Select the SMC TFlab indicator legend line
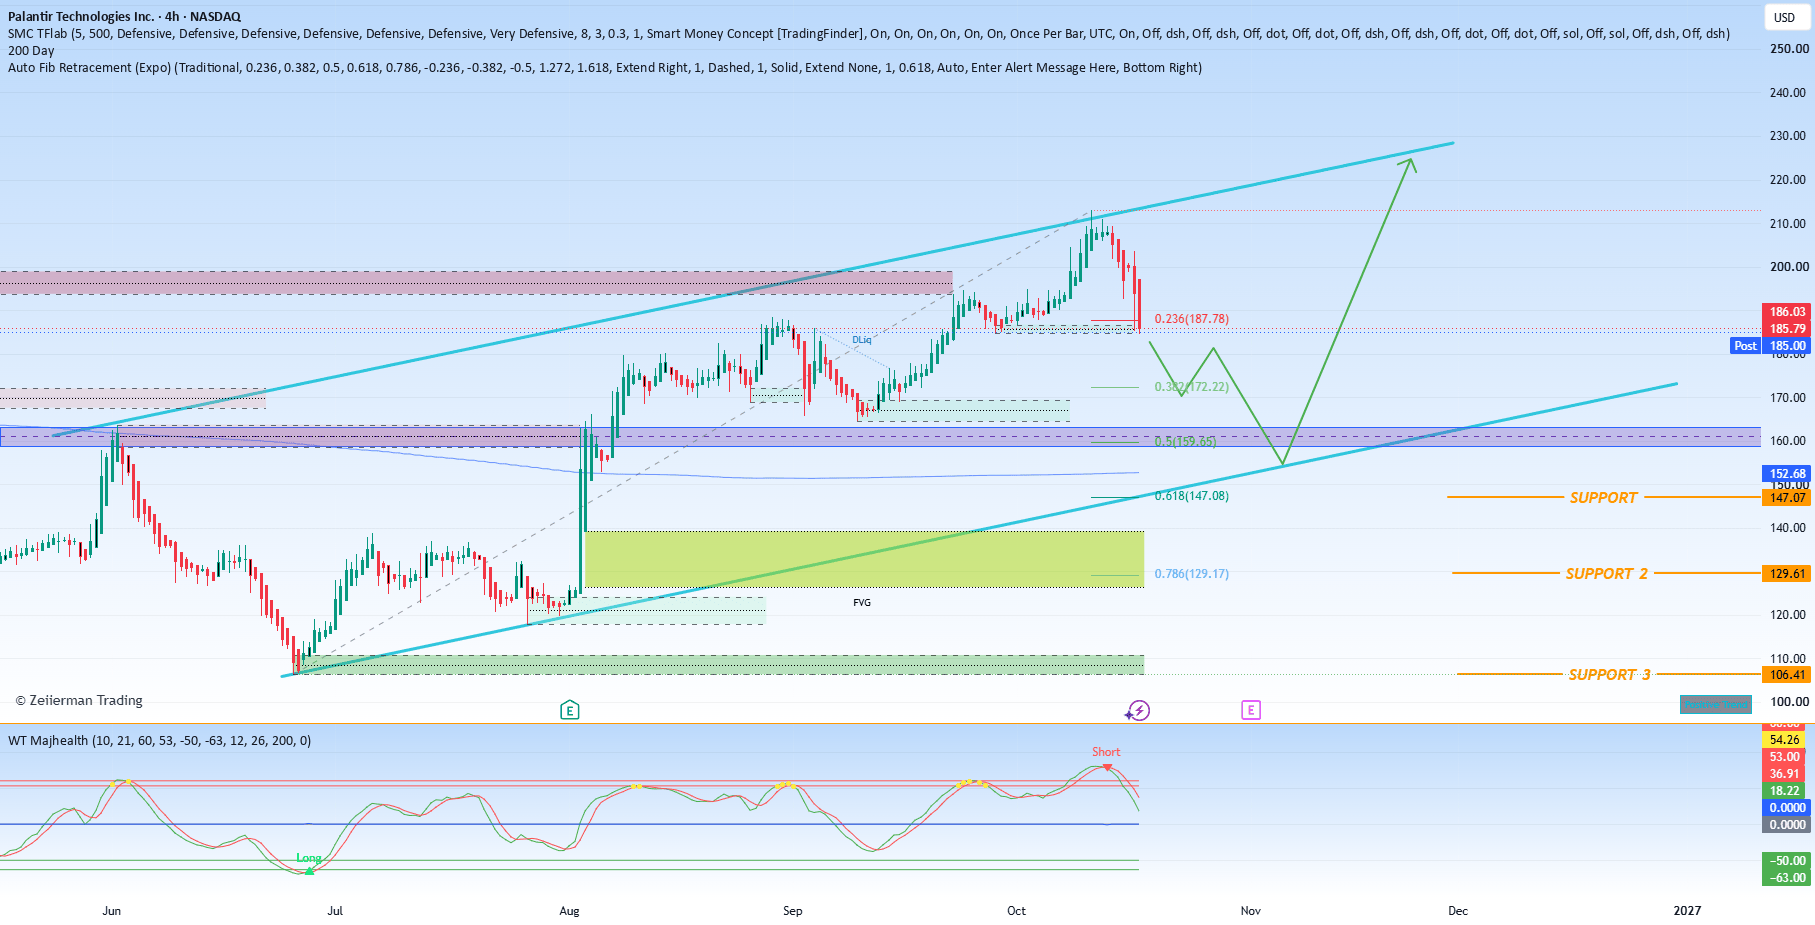Viewport: 1815px width, 925px height. [x=869, y=33]
